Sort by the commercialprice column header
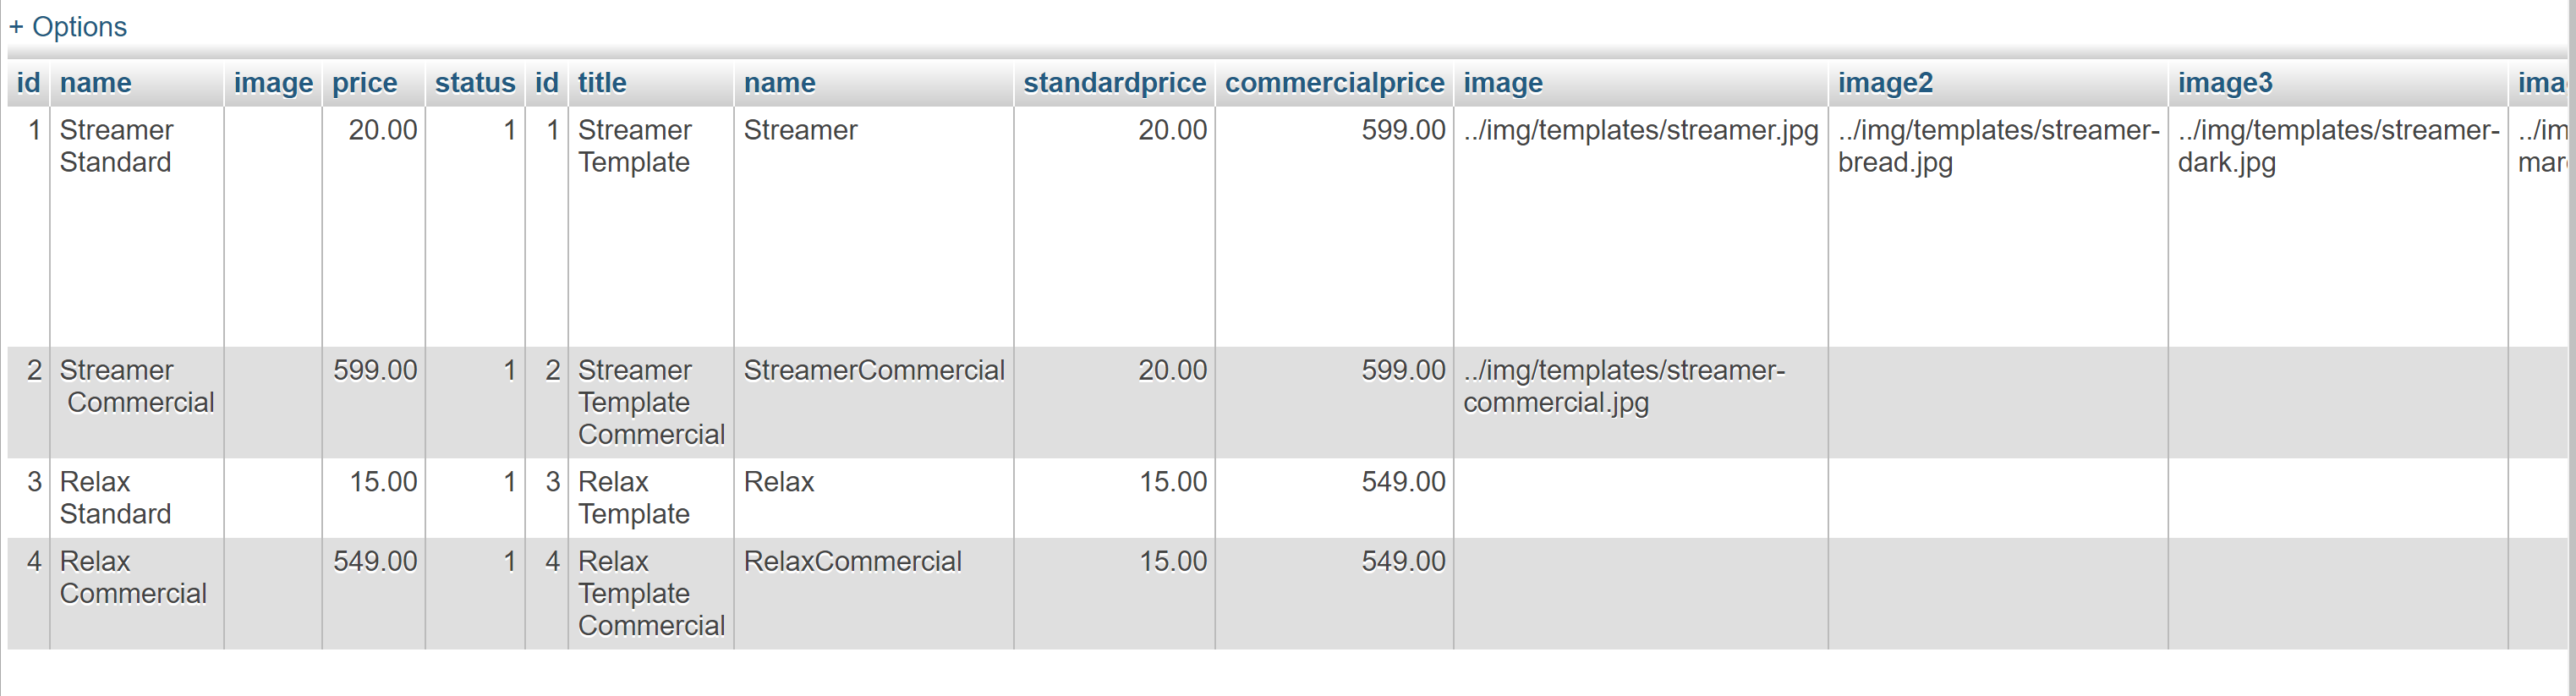2576x696 pixels. pos(1334,83)
